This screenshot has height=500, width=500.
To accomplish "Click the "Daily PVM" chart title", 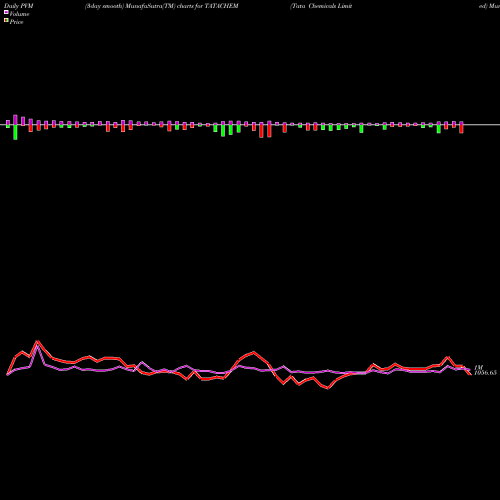I will point(19,6).
